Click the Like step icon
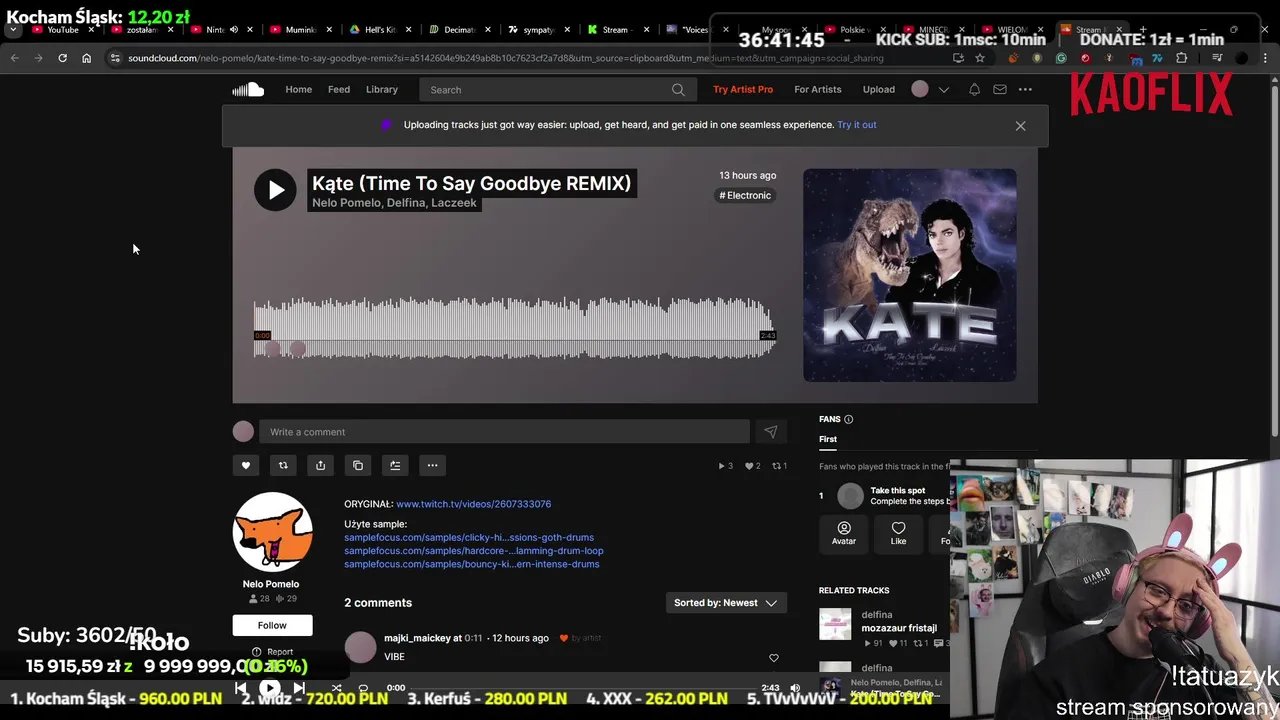1280x720 pixels. coord(898,533)
